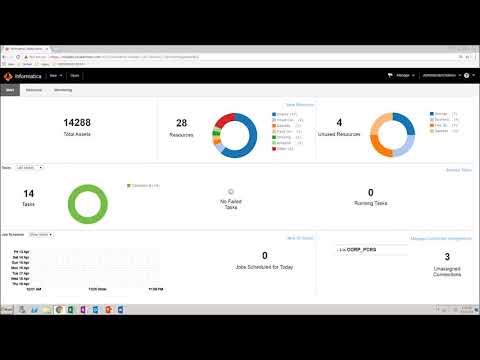Screen dimensions: 480x360
Task: Open Excel from the taskbar
Action: point(71,310)
